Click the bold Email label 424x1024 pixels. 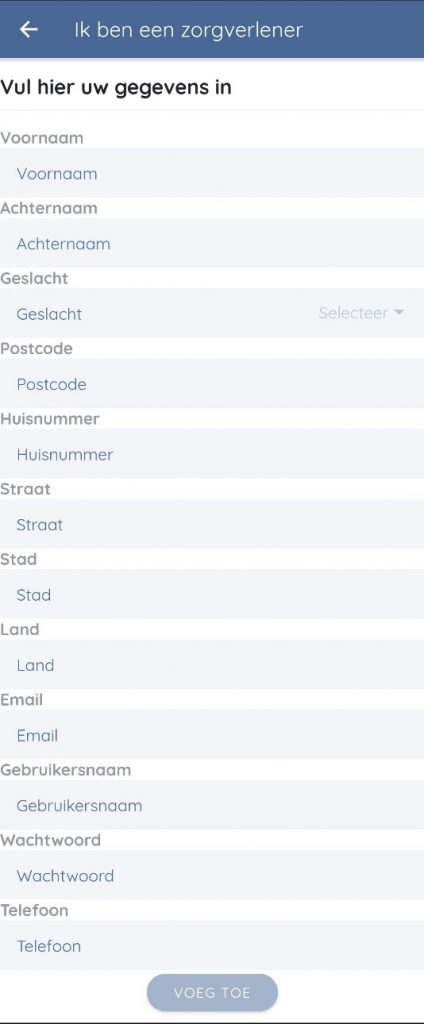tap(22, 699)
